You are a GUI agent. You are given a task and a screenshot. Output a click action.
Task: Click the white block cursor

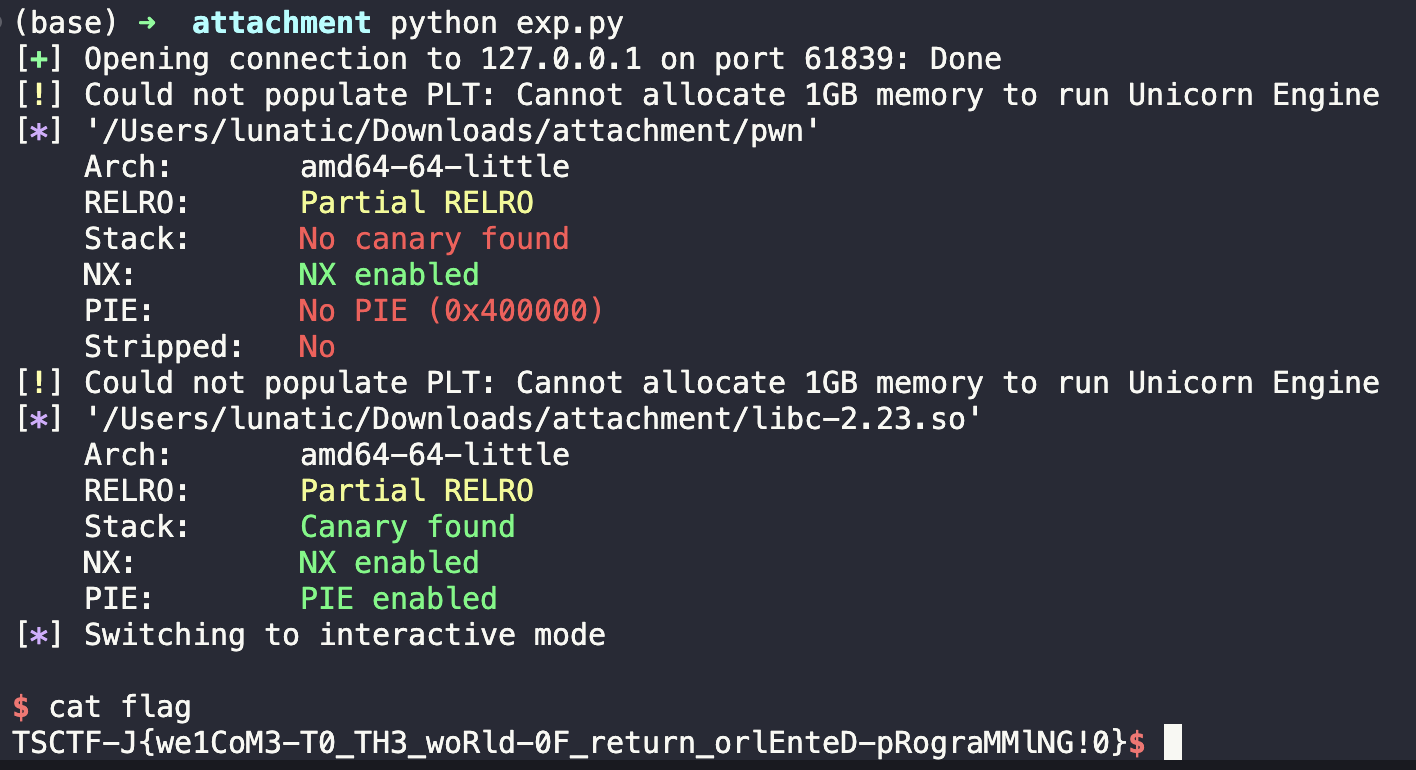coord(1173,743)
